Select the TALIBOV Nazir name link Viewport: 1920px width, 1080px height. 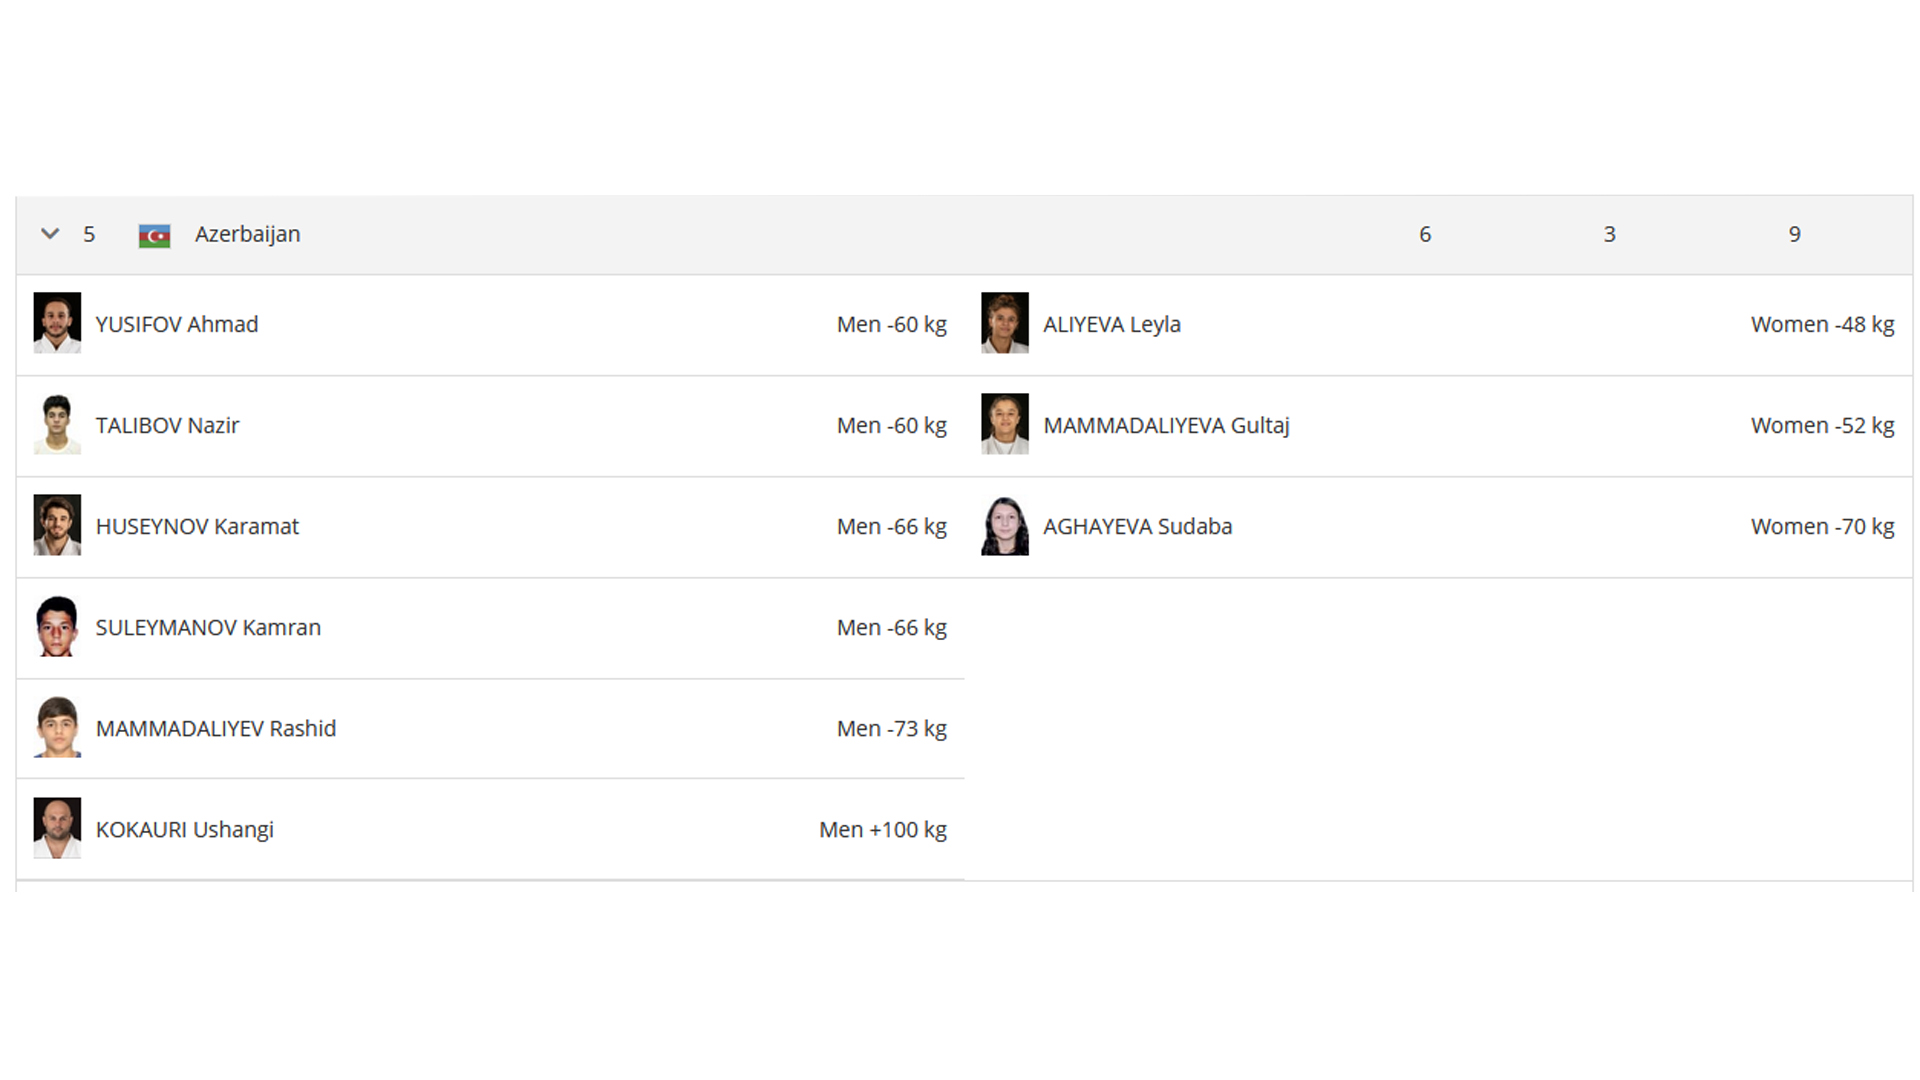point(167,425)
